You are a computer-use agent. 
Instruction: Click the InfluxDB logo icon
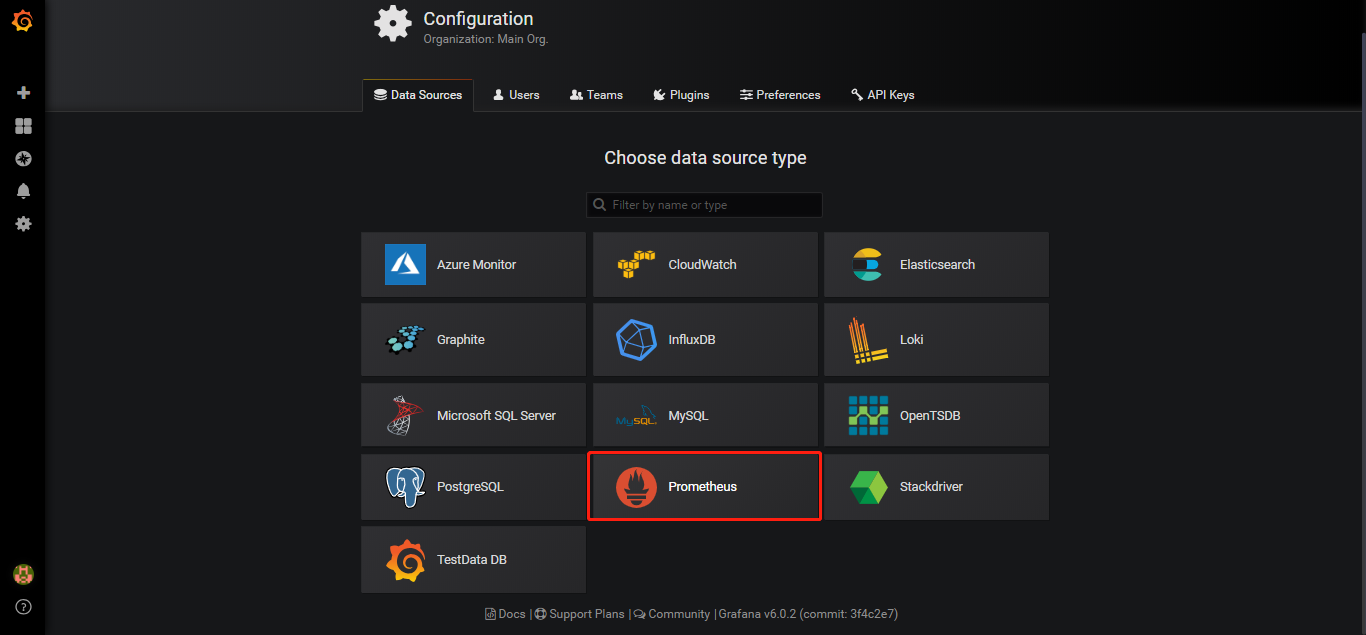click(x=636, y=340)
